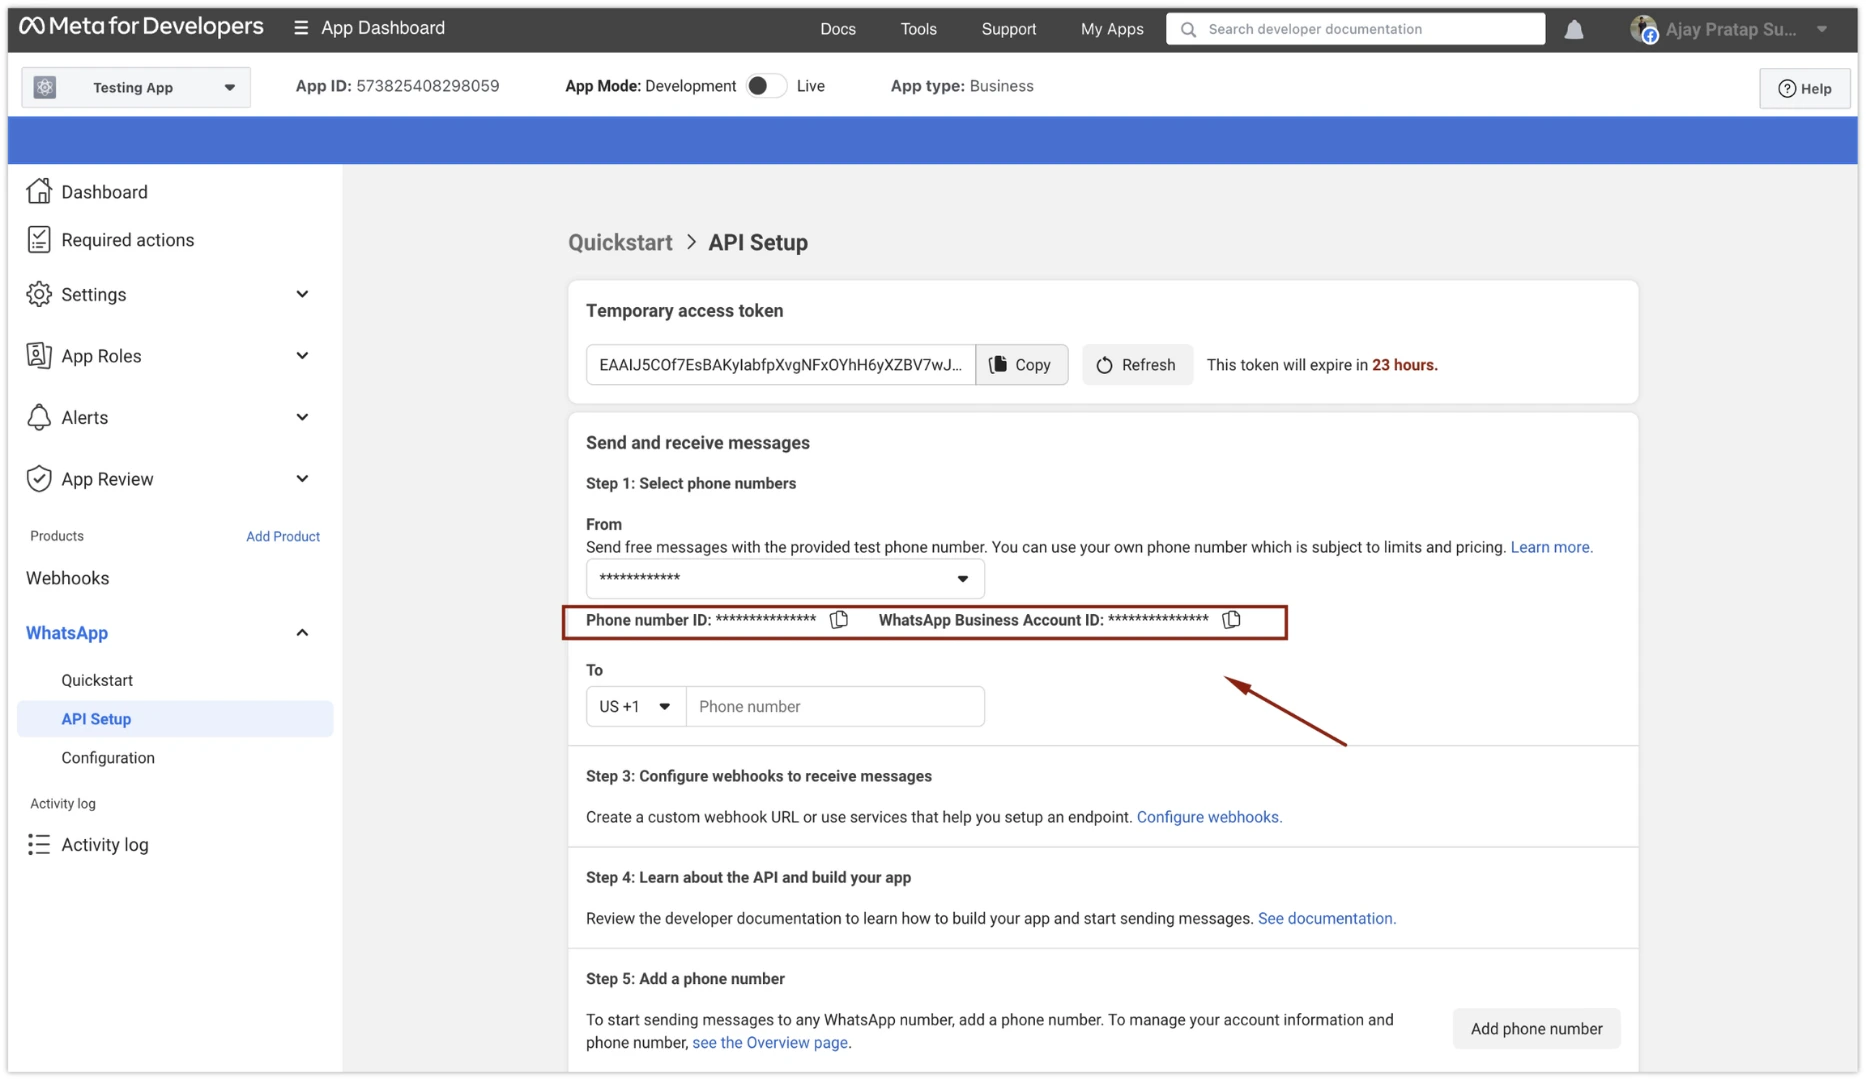Refresh the access token
The width and height of the screenshot is (1866, 1080).
1137,365
